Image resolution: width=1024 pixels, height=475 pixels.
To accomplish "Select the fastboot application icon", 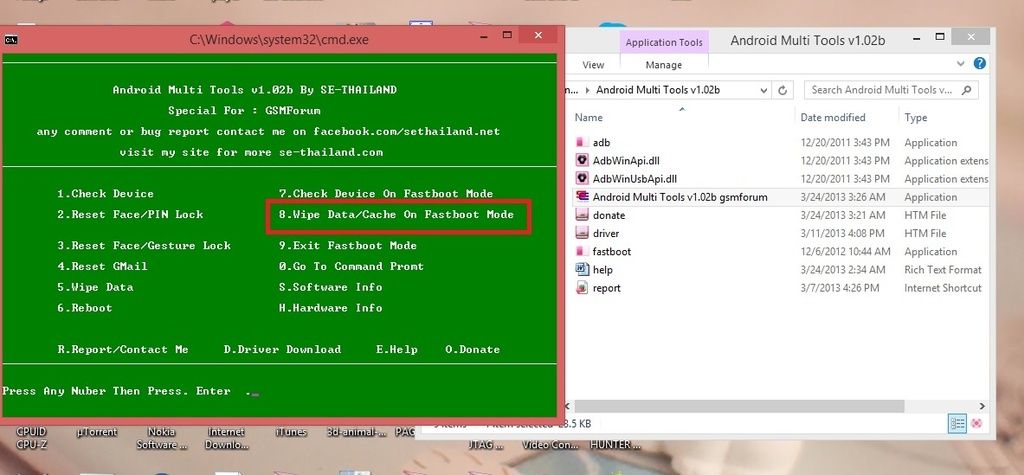I will [x=582, y=251].
